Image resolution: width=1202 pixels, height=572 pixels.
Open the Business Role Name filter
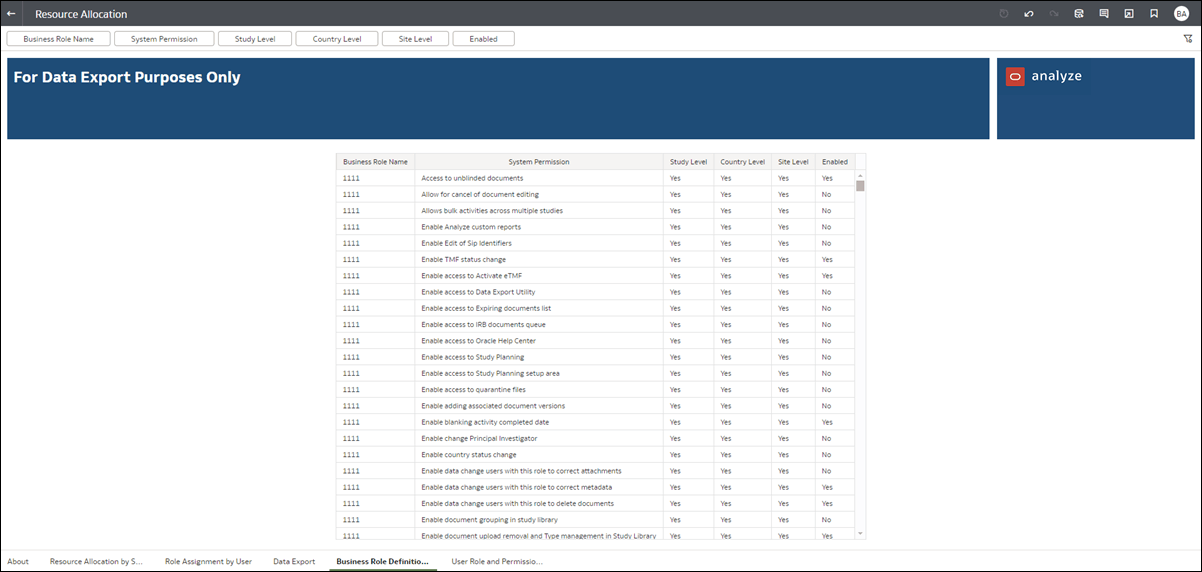tap(58, 39)
